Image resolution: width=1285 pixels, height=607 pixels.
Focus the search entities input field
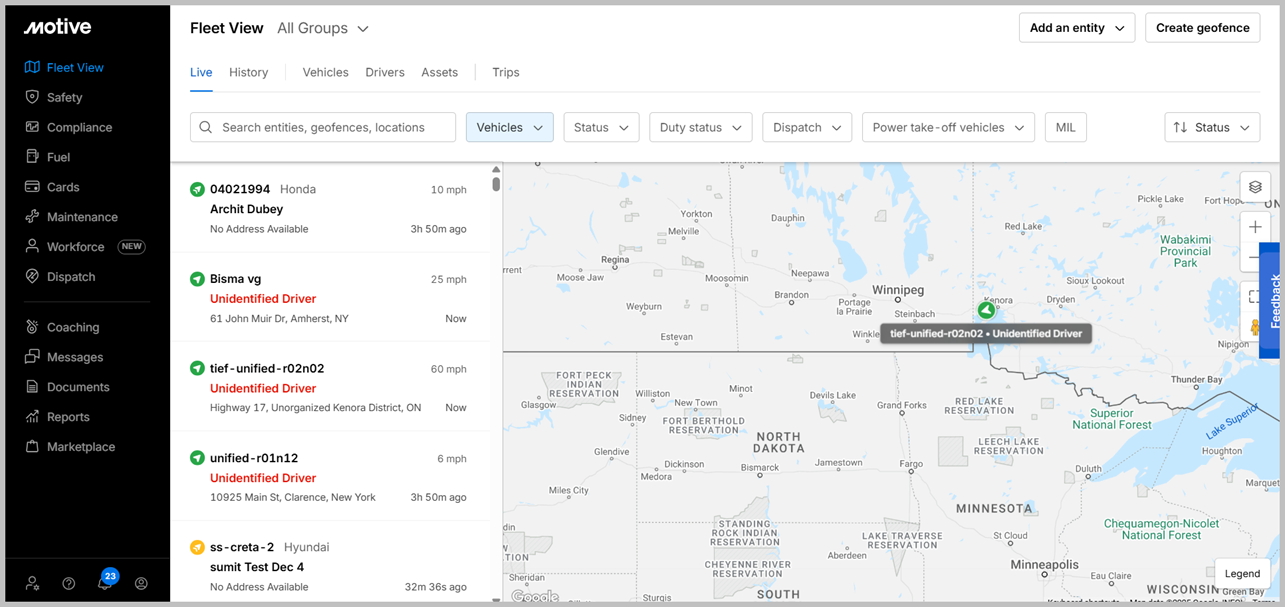(x=323, y=127)
